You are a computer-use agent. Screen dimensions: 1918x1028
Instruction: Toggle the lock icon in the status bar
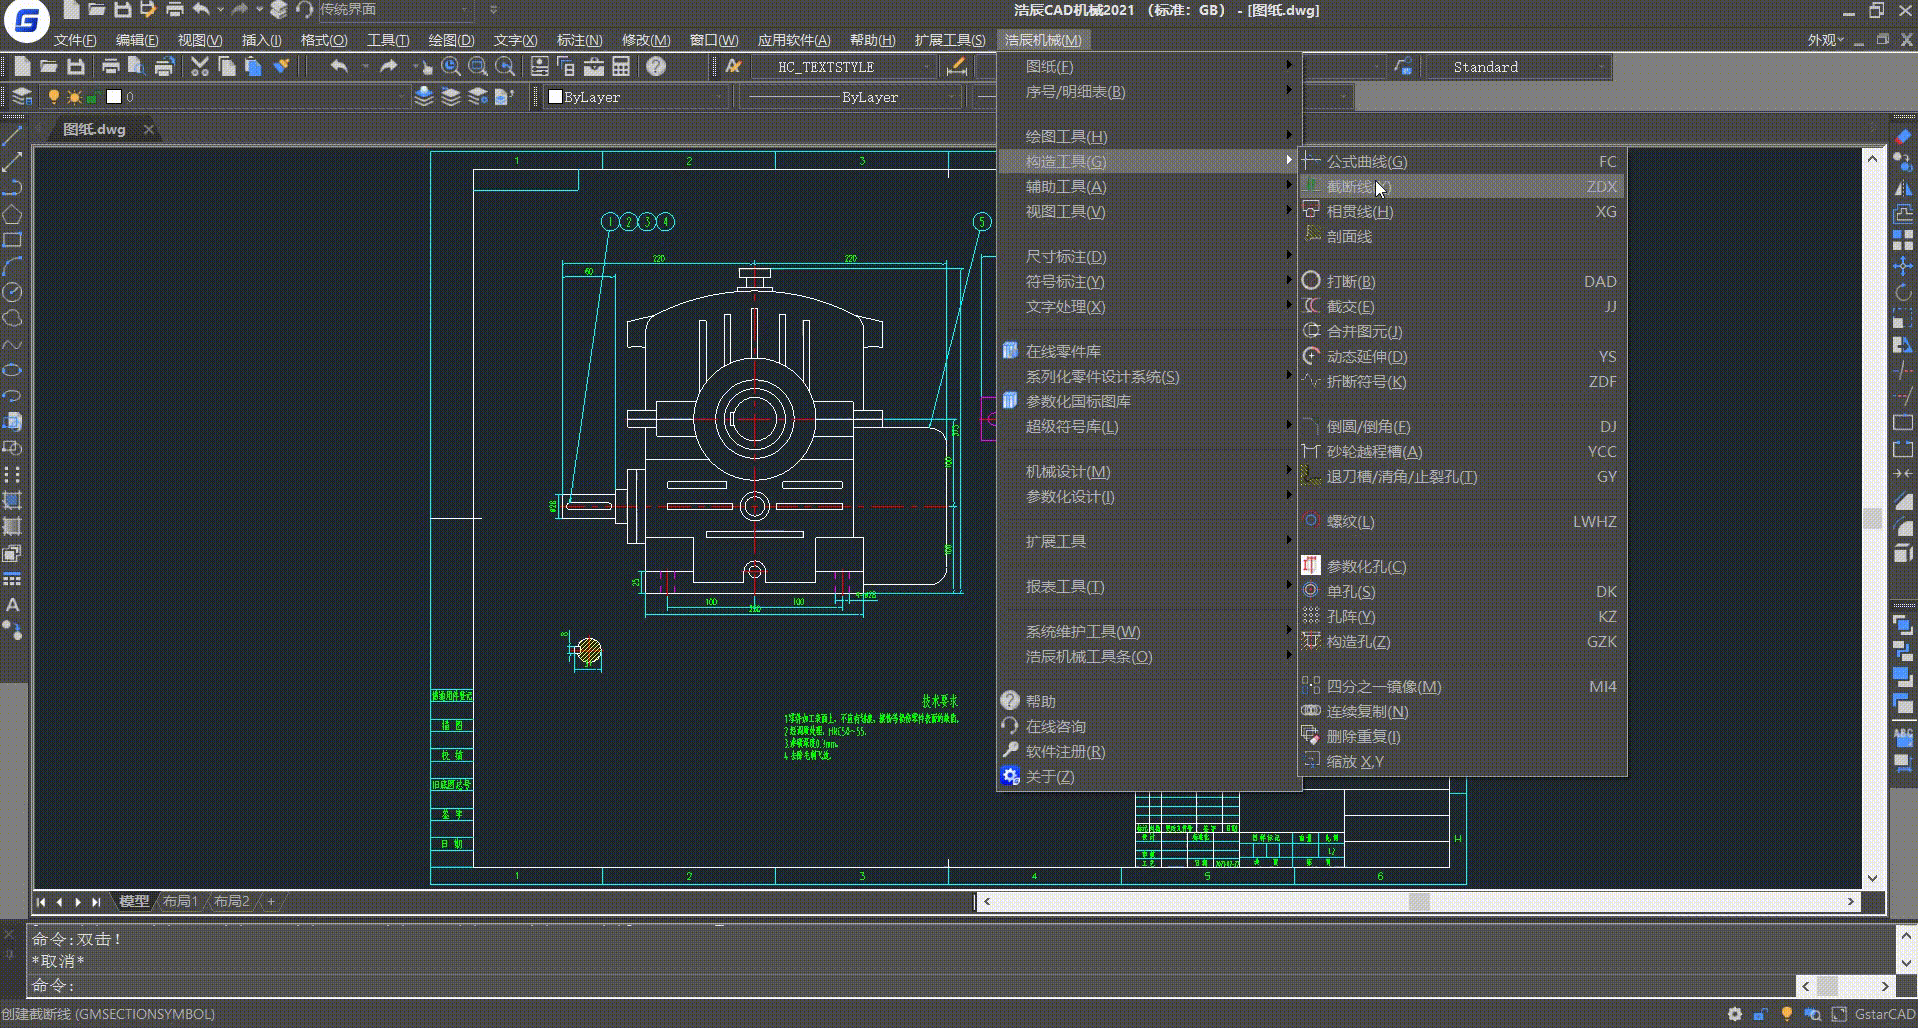(x=1758, y=1014)
